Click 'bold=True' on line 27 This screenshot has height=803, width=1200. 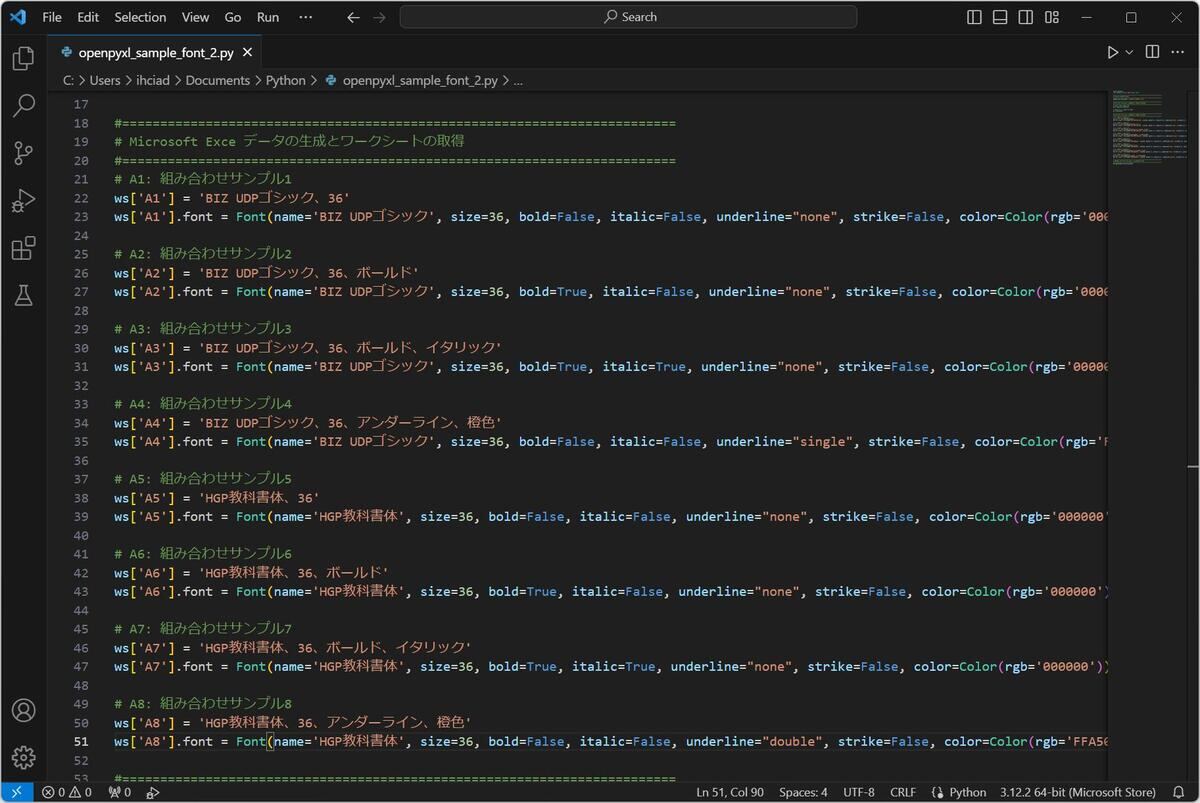(553, 291)
